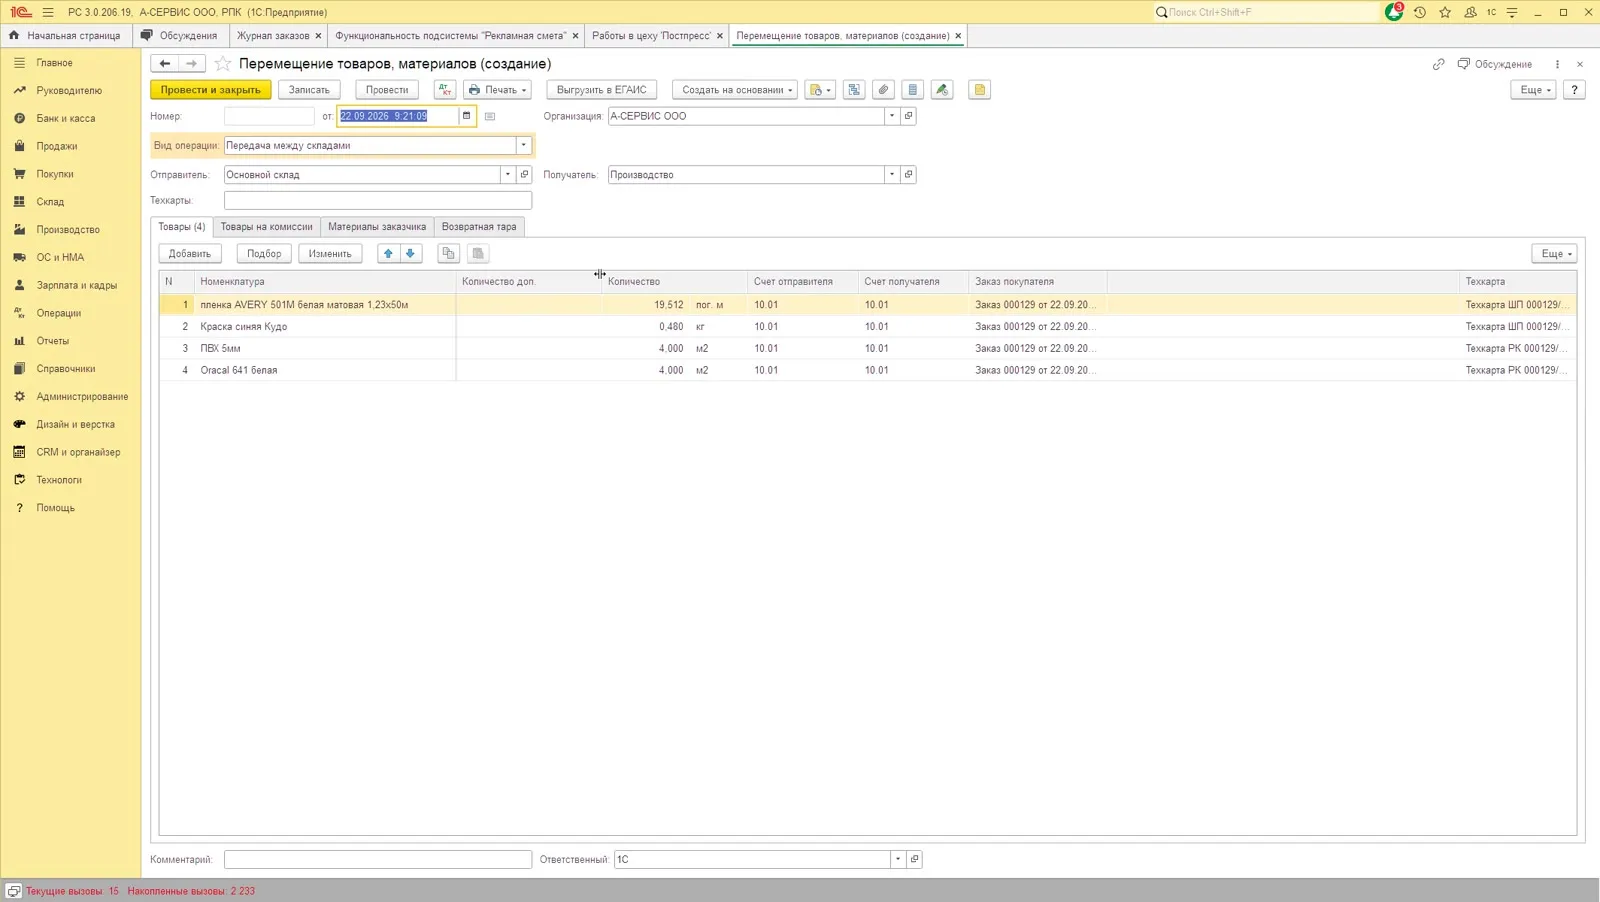Click the Записать button
The image size is (1600, 902).
(309, 90)
